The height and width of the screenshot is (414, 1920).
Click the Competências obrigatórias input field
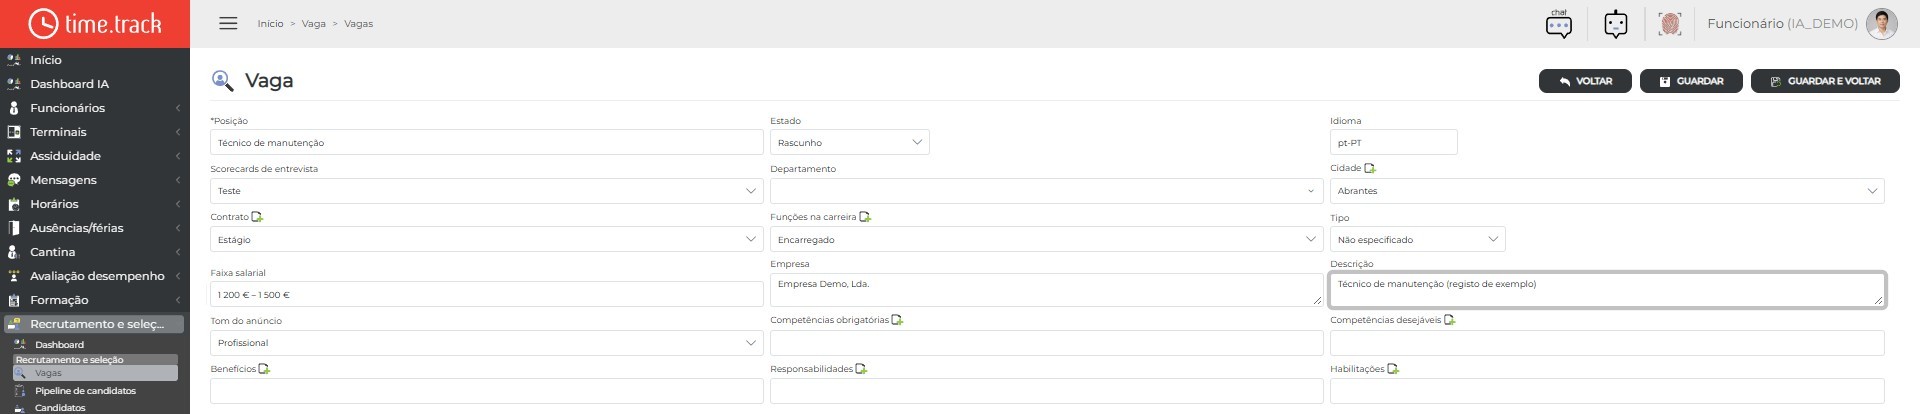[x=1046, y=342]
